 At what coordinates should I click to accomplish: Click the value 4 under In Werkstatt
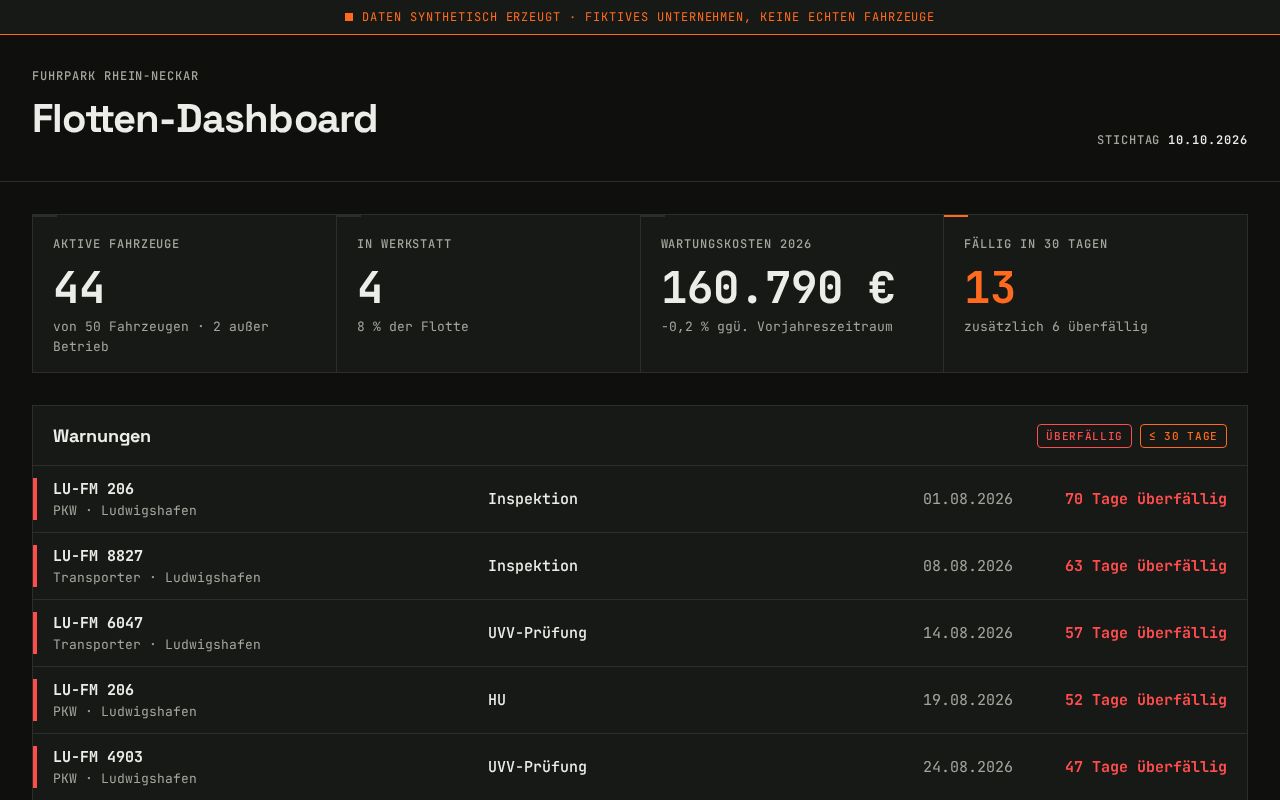pos(370,288)
